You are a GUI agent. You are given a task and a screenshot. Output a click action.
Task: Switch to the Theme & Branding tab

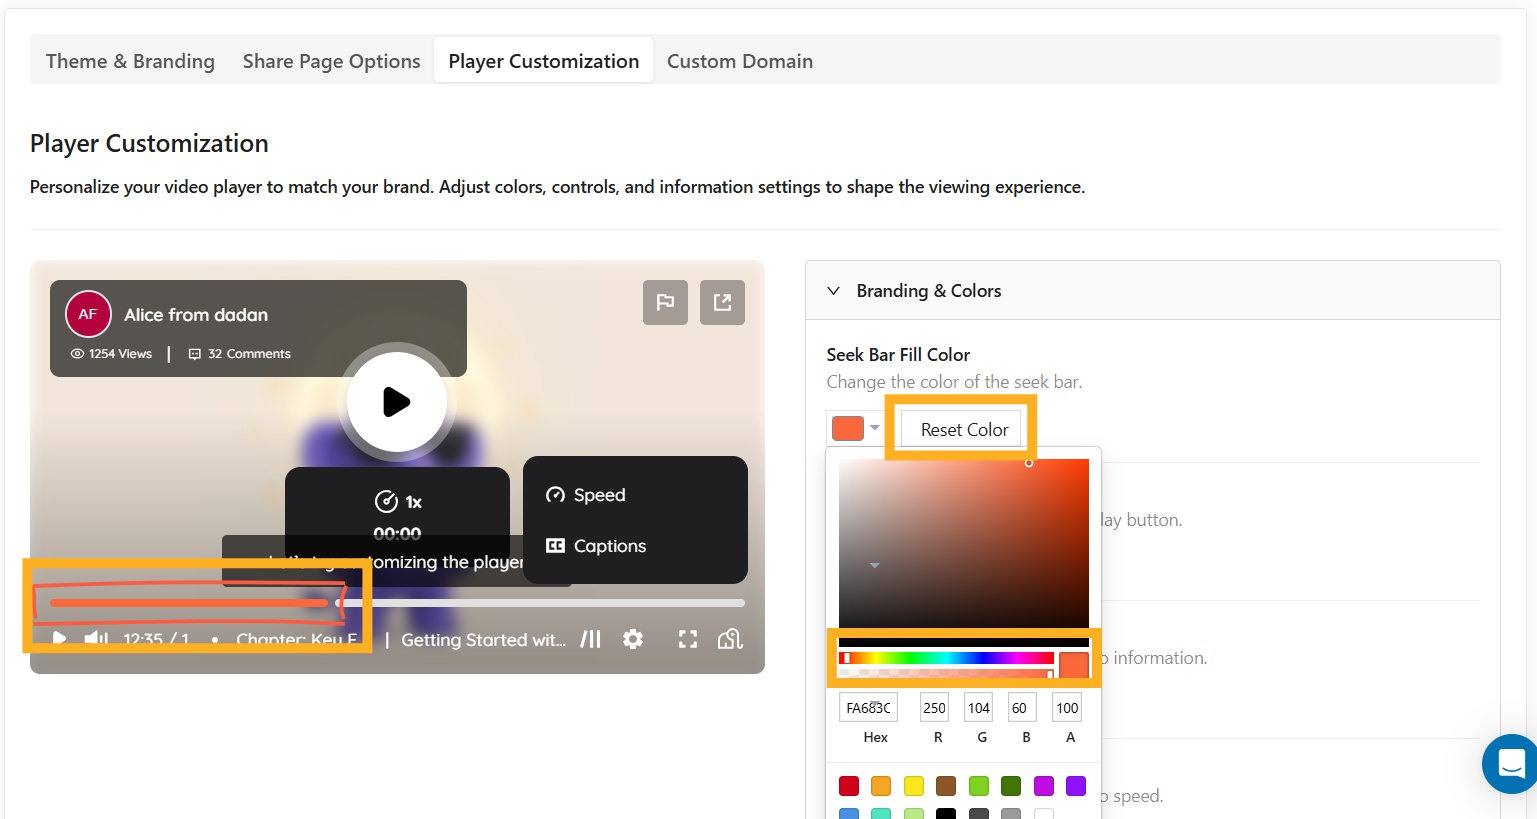coord(129,60)
